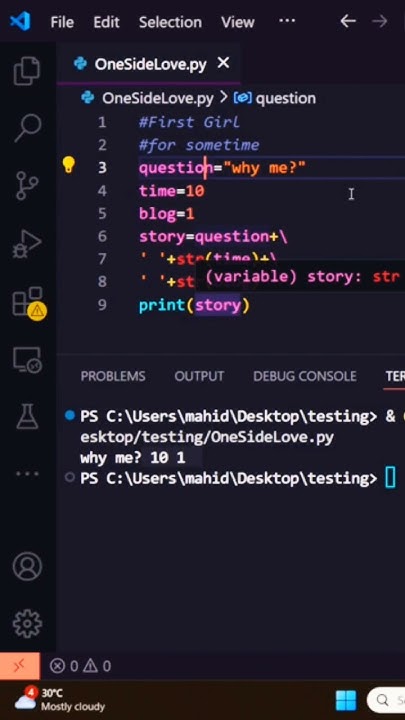405x720 pixels.
Task: Open errors and warnings count in status bar
Action: pos(80,666)
